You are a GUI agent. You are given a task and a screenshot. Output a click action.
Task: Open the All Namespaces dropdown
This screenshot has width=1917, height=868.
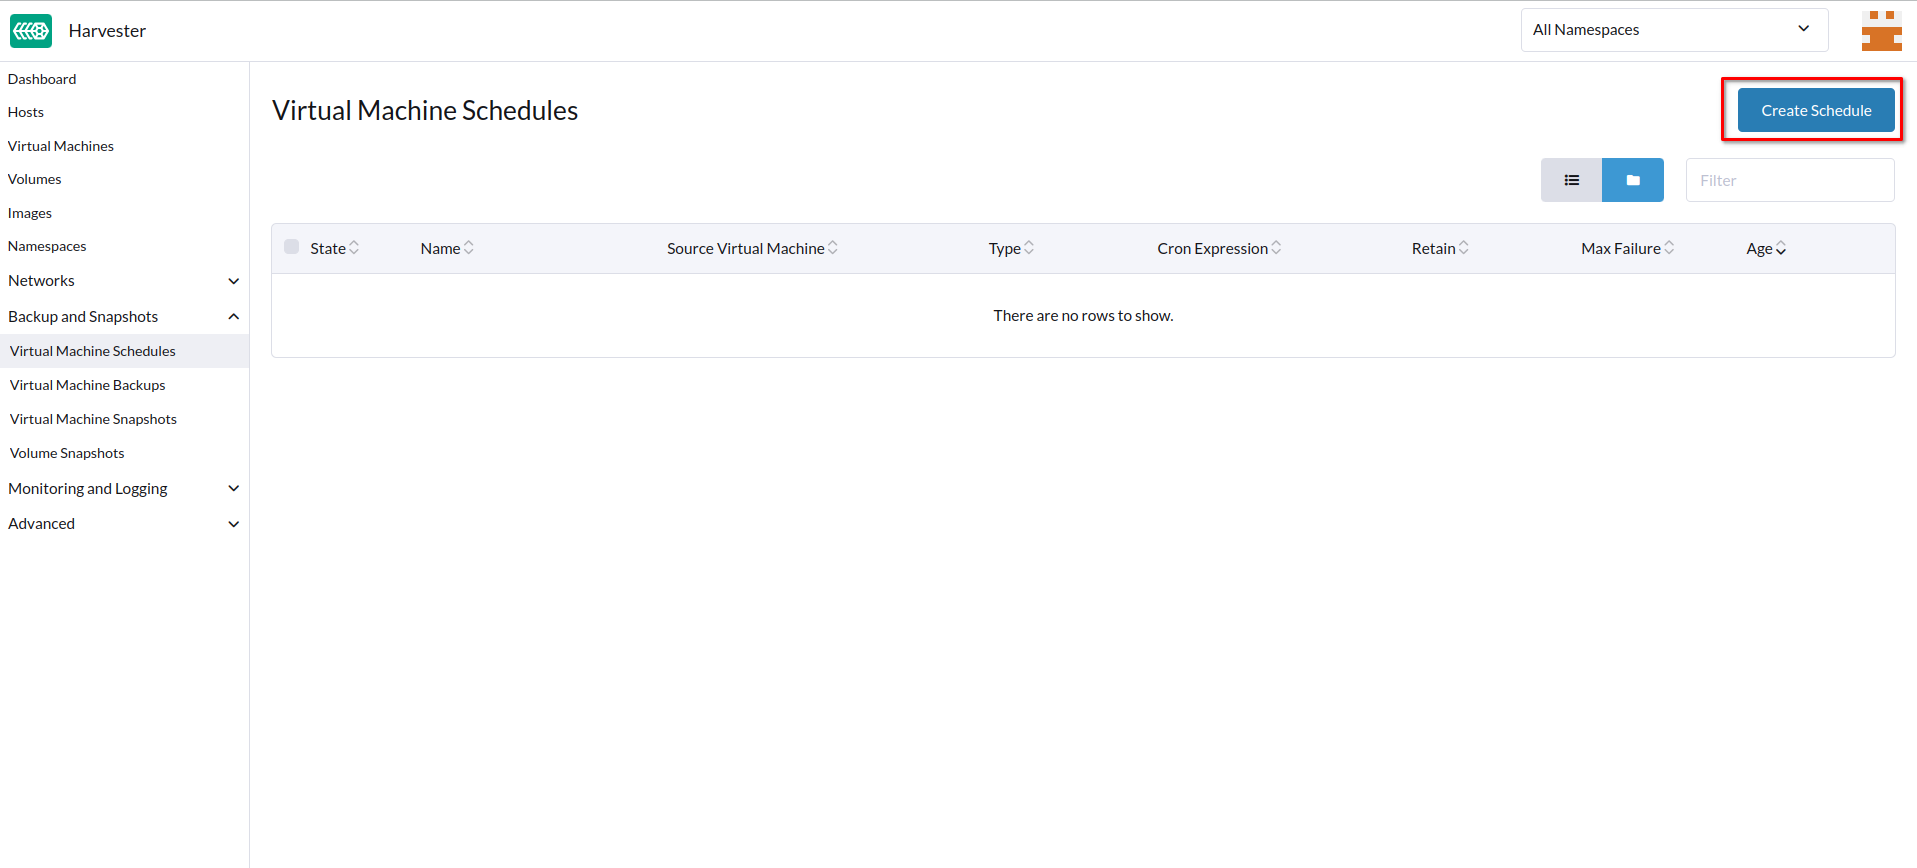[x=1673, y=30]
